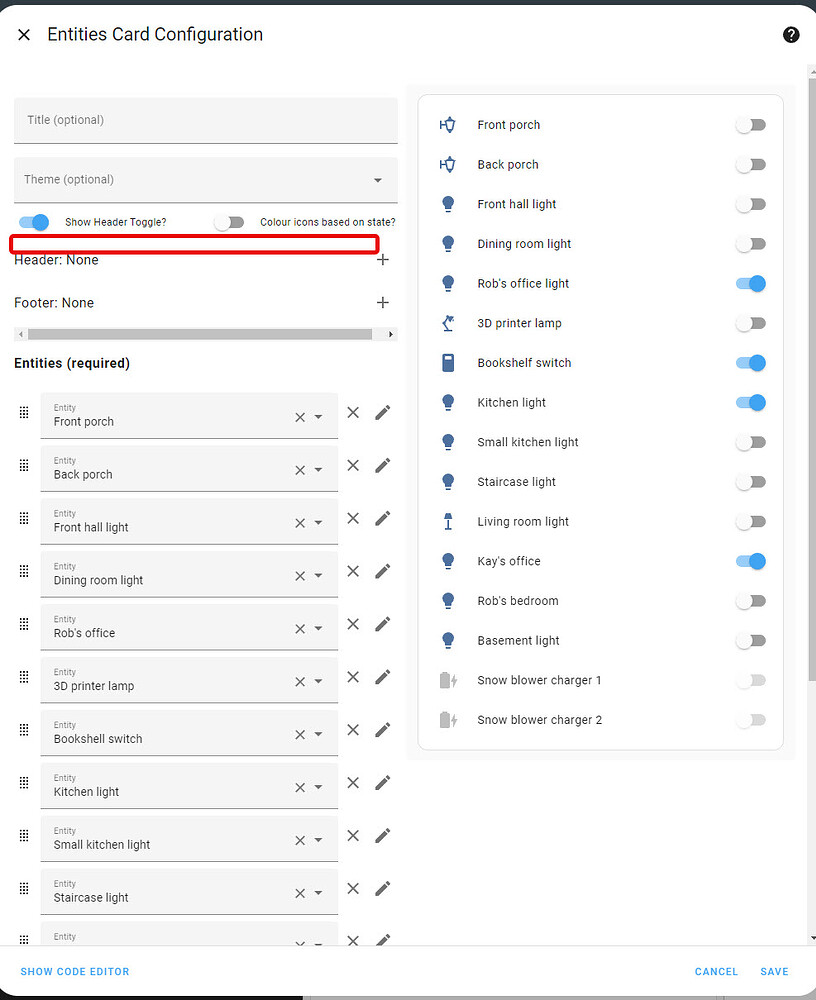
Task: Save the card configuration
Action: (774, 971)
